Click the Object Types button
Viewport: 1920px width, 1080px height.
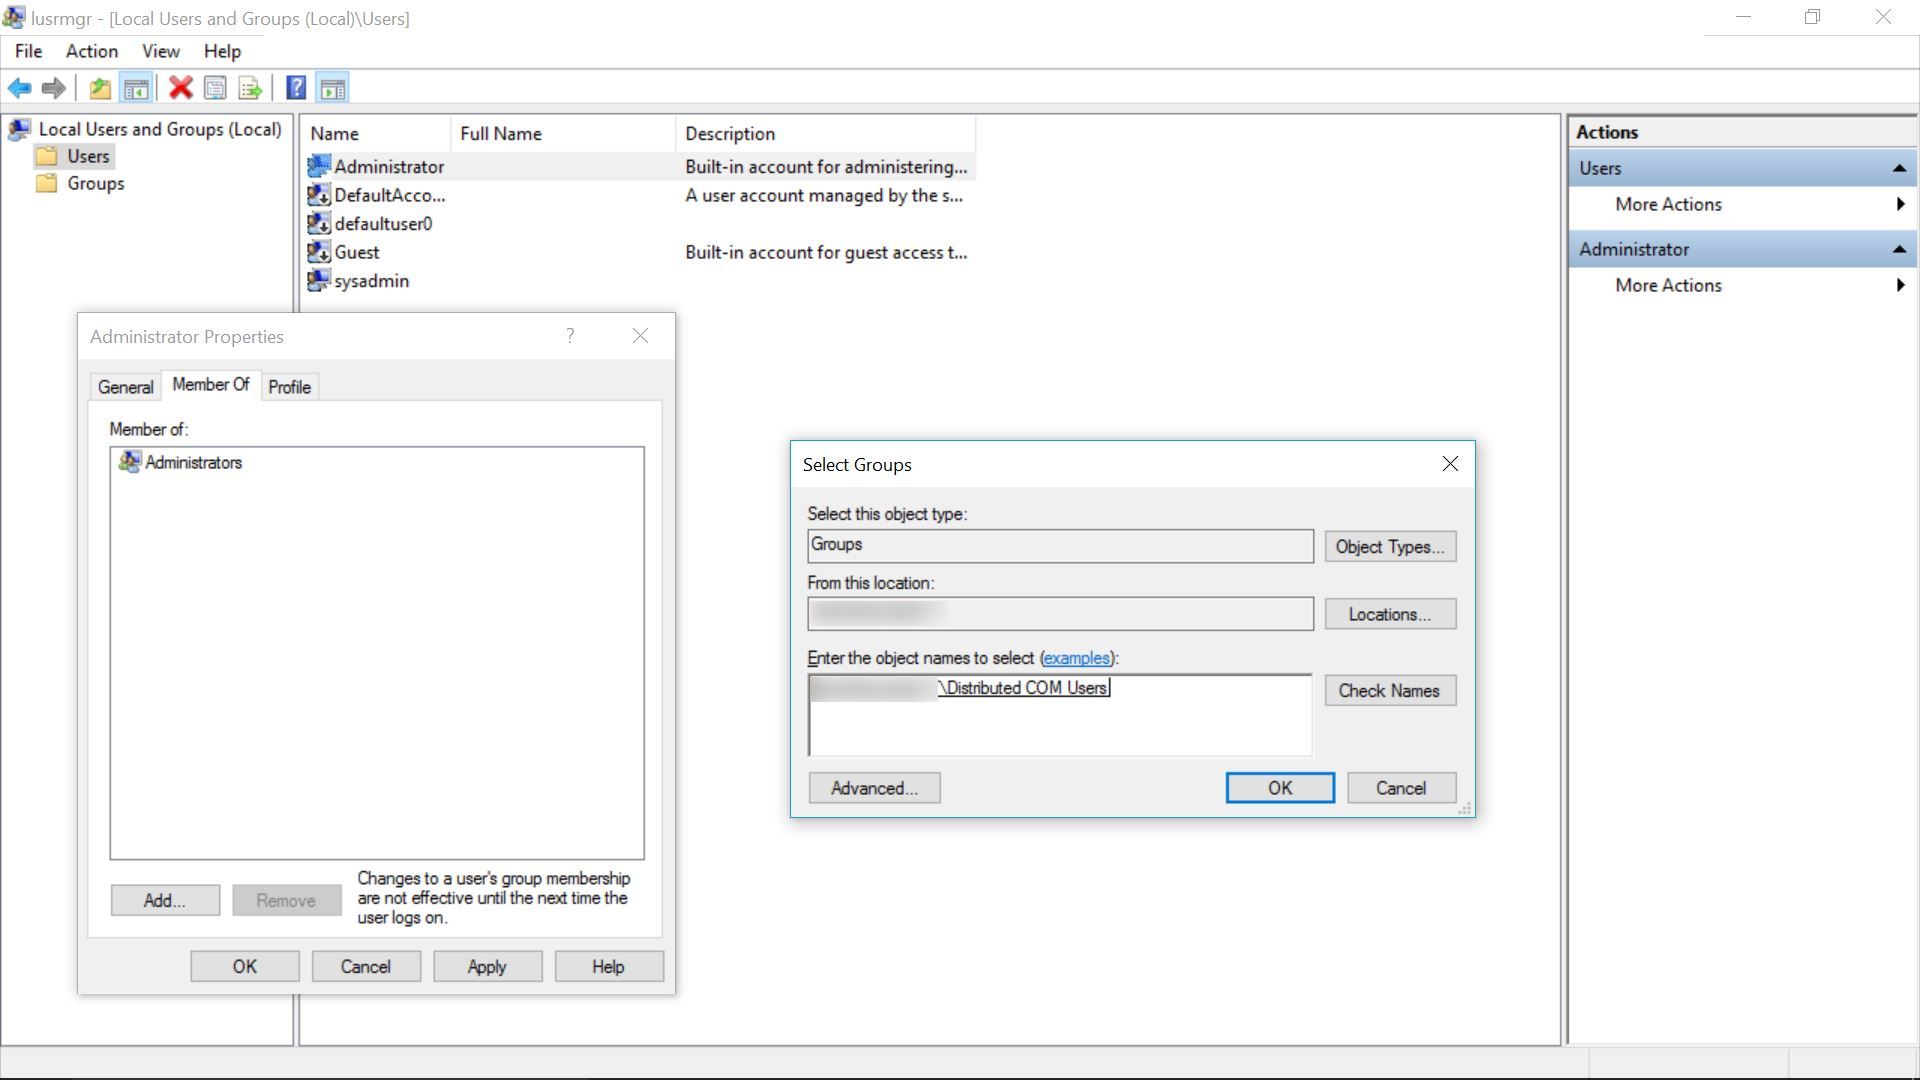[x=1390, y=546]
